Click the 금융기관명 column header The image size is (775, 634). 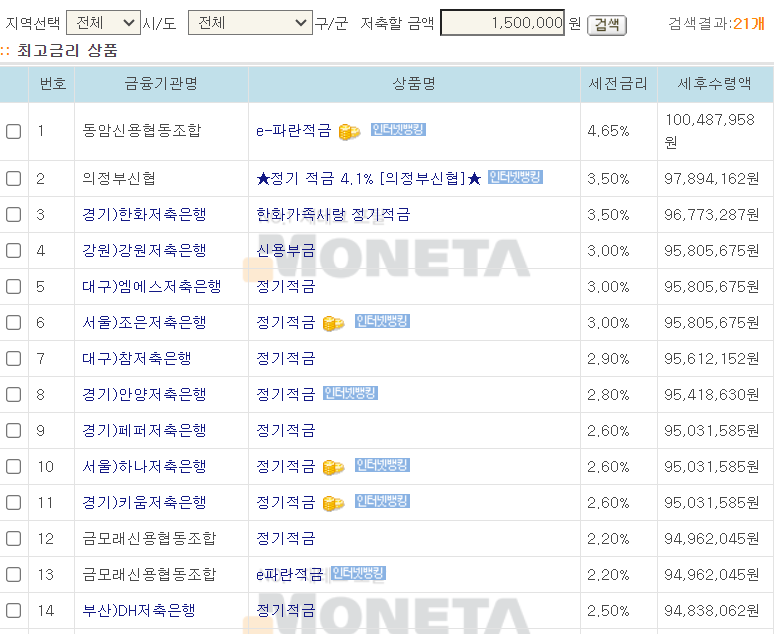tap(161, 84)
